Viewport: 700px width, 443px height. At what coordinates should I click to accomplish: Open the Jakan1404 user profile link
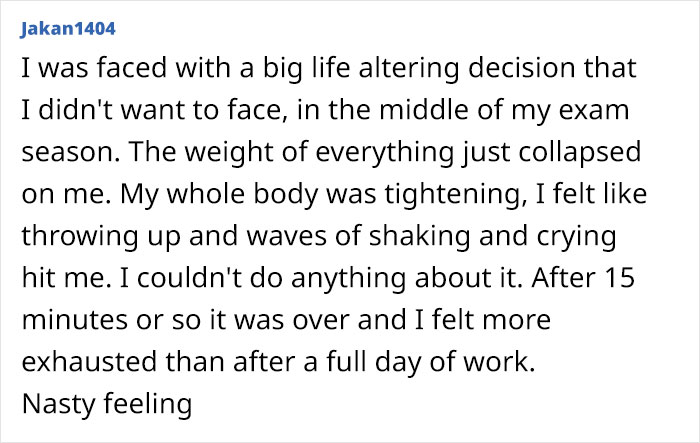pos(62,27)
